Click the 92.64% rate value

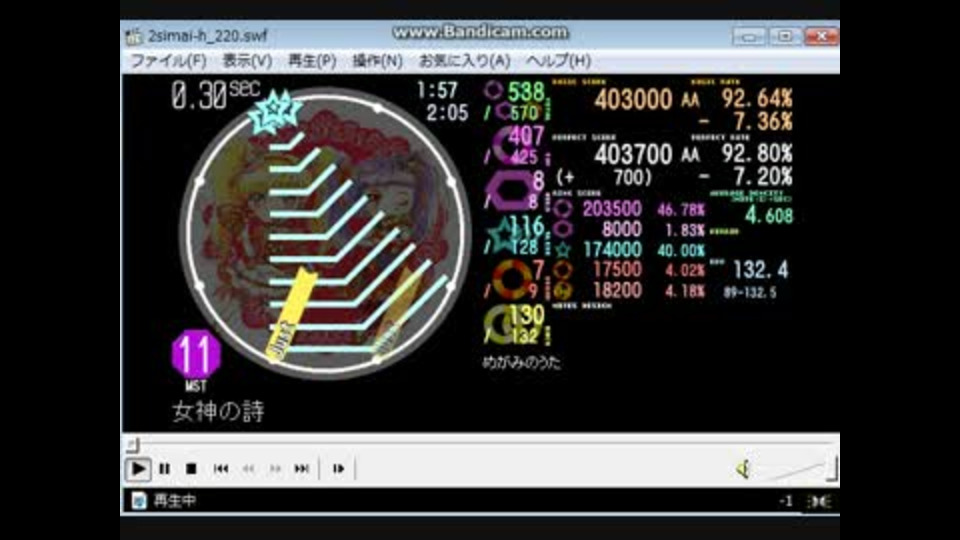[x=757, y=98]
